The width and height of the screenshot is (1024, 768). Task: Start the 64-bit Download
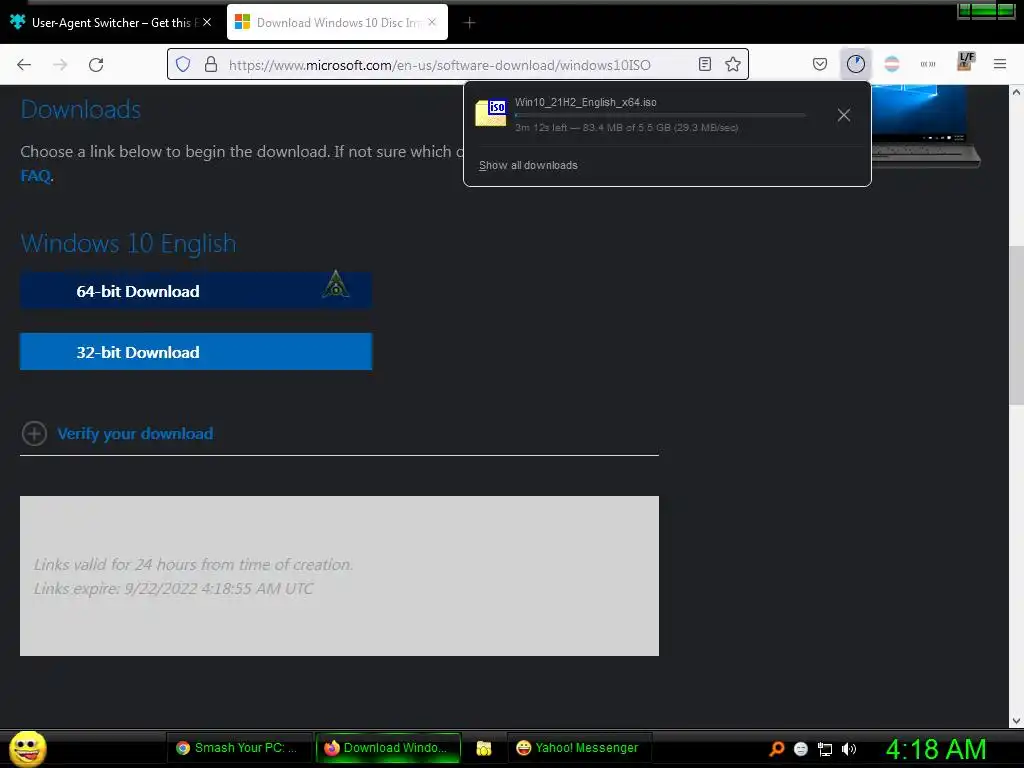196,291
